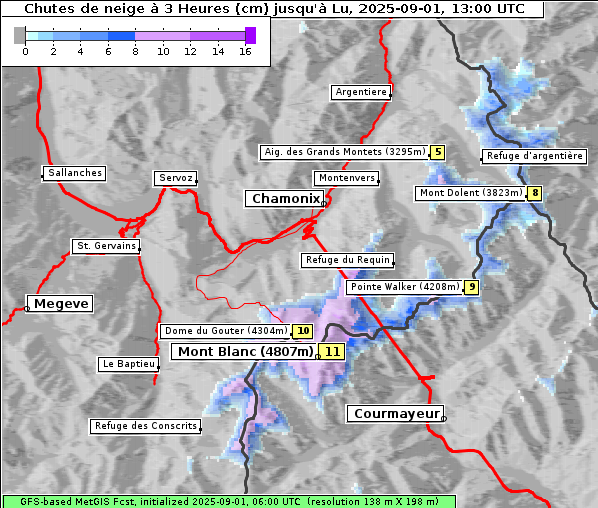Click the yellow snowfall value 8
The image size is (598, 508).
pyautogui.click(x=535, y=193)
